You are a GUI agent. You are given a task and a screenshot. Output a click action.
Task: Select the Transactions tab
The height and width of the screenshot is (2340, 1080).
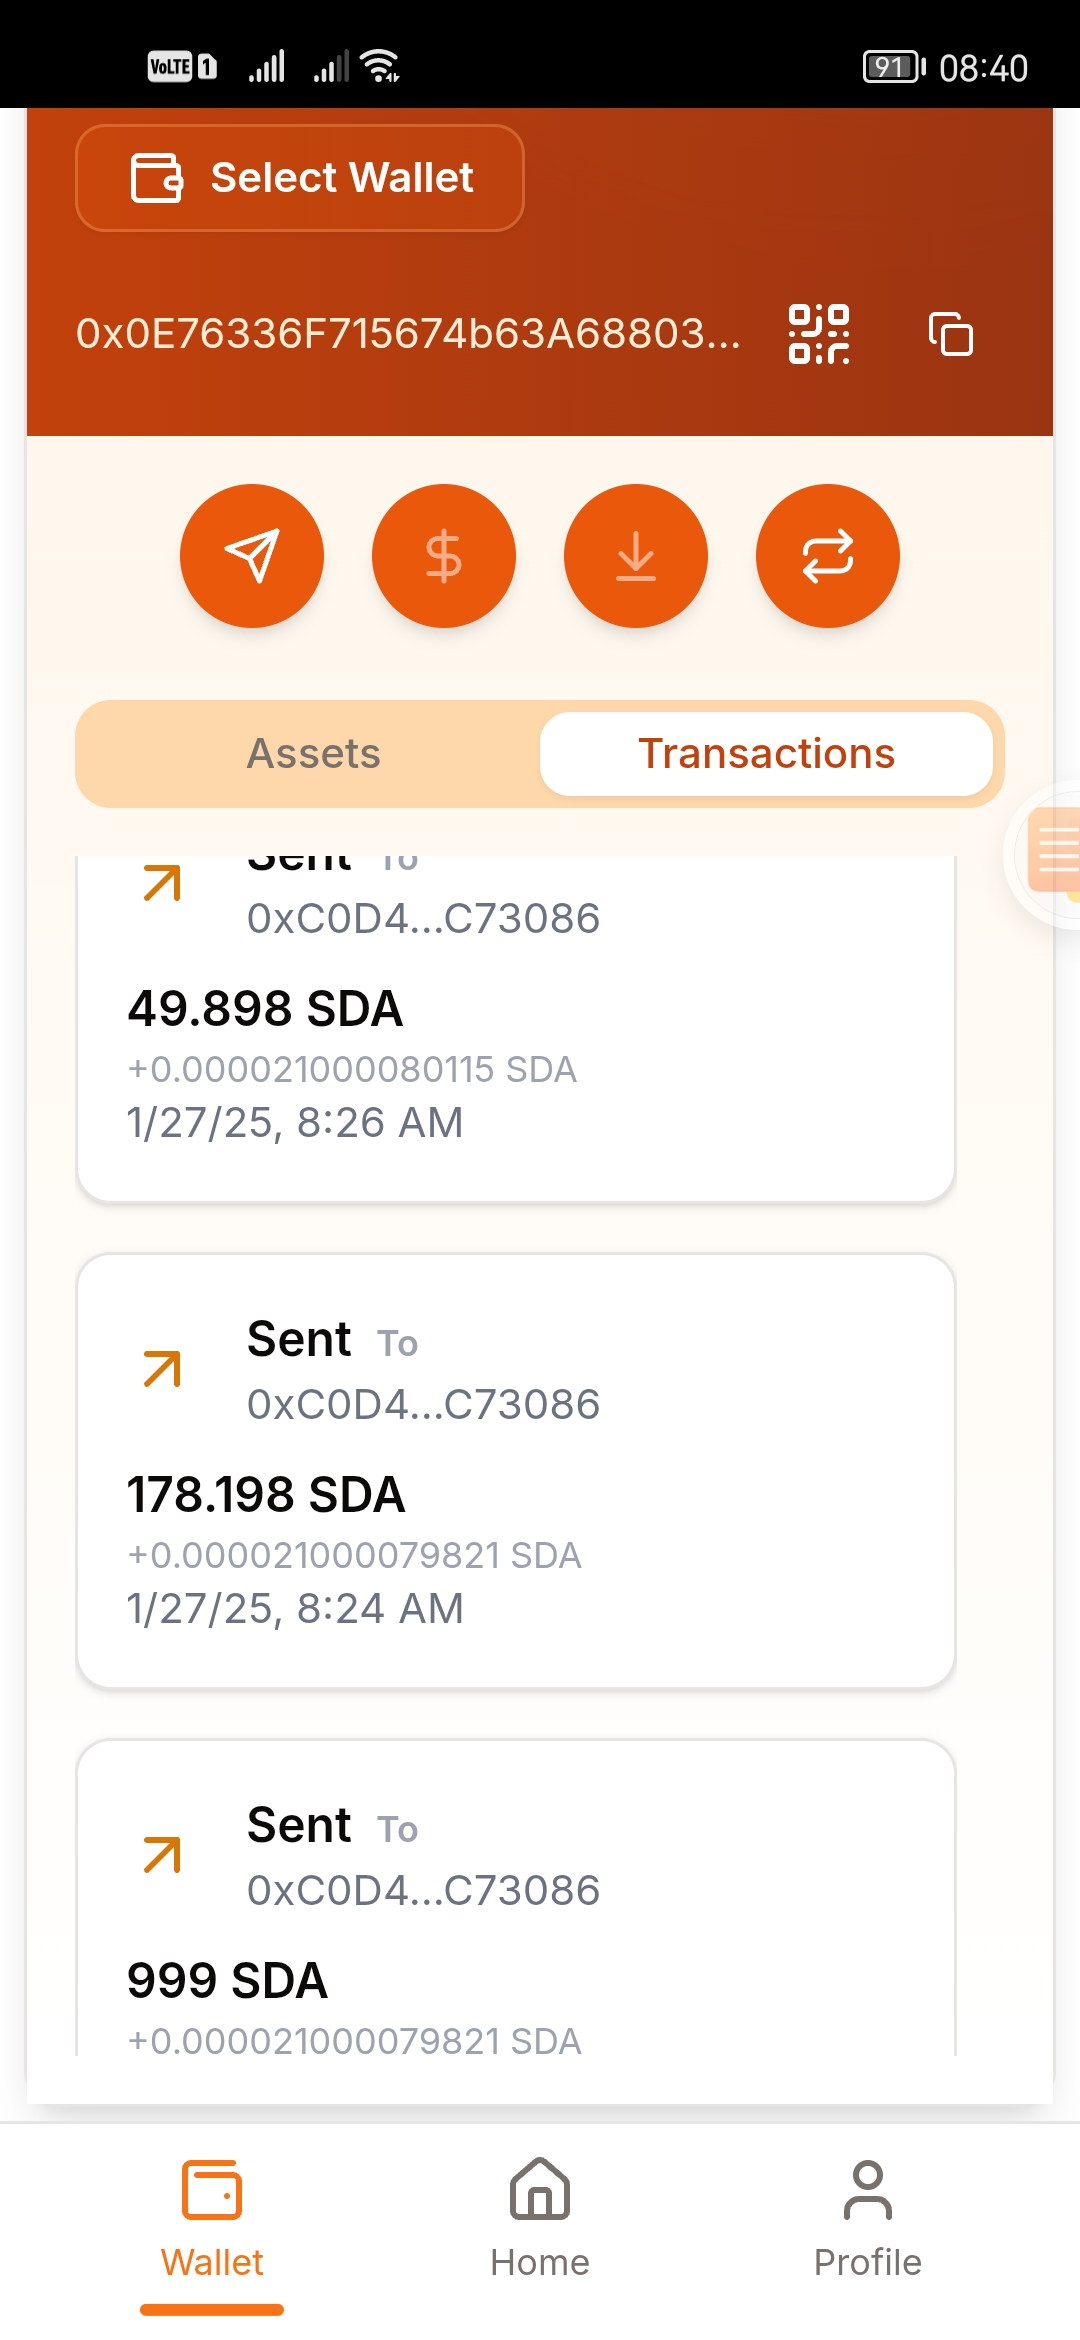766,754
